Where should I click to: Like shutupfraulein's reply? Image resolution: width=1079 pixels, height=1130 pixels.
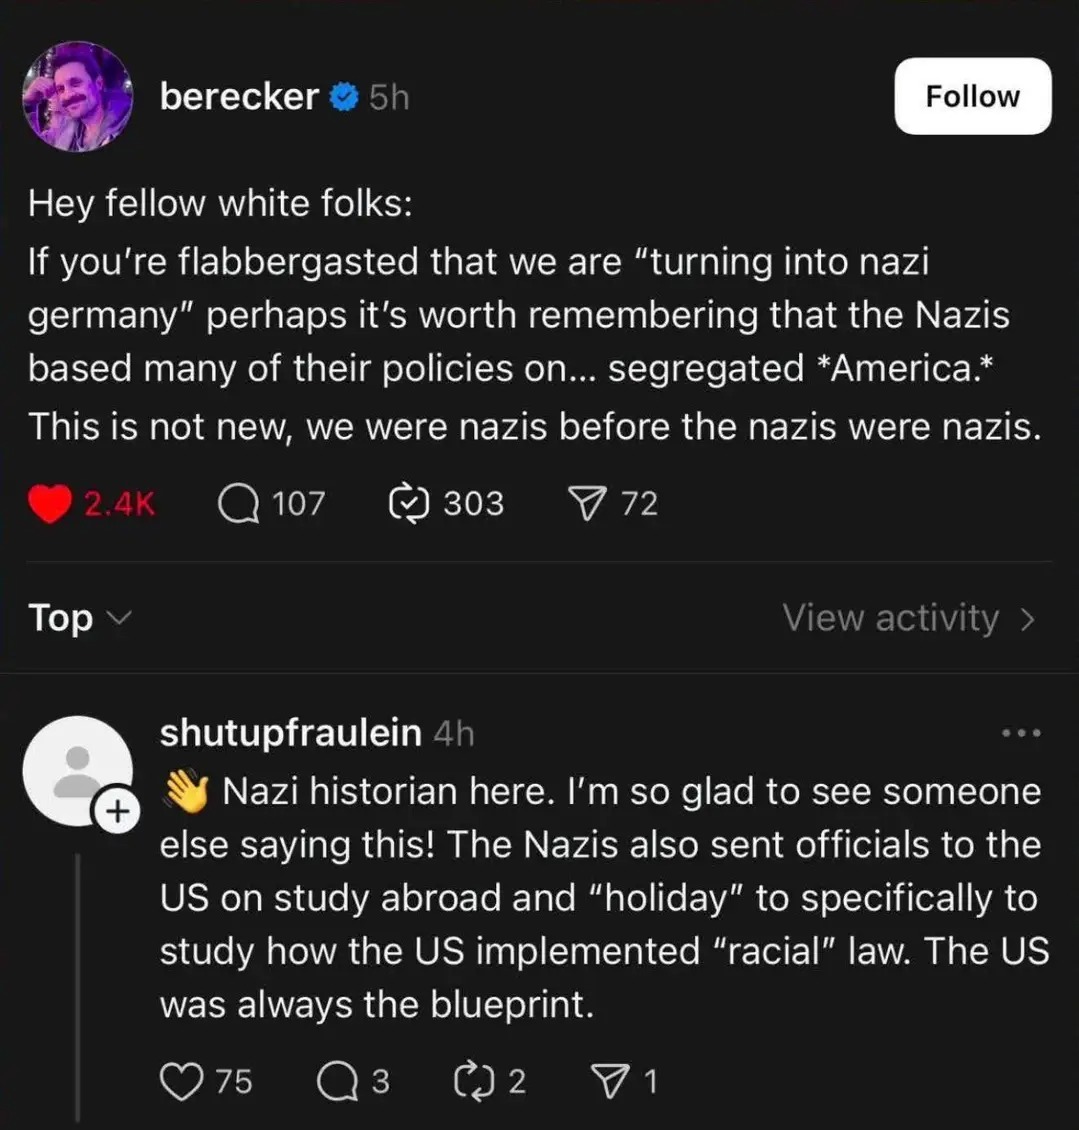[181, 1081]
